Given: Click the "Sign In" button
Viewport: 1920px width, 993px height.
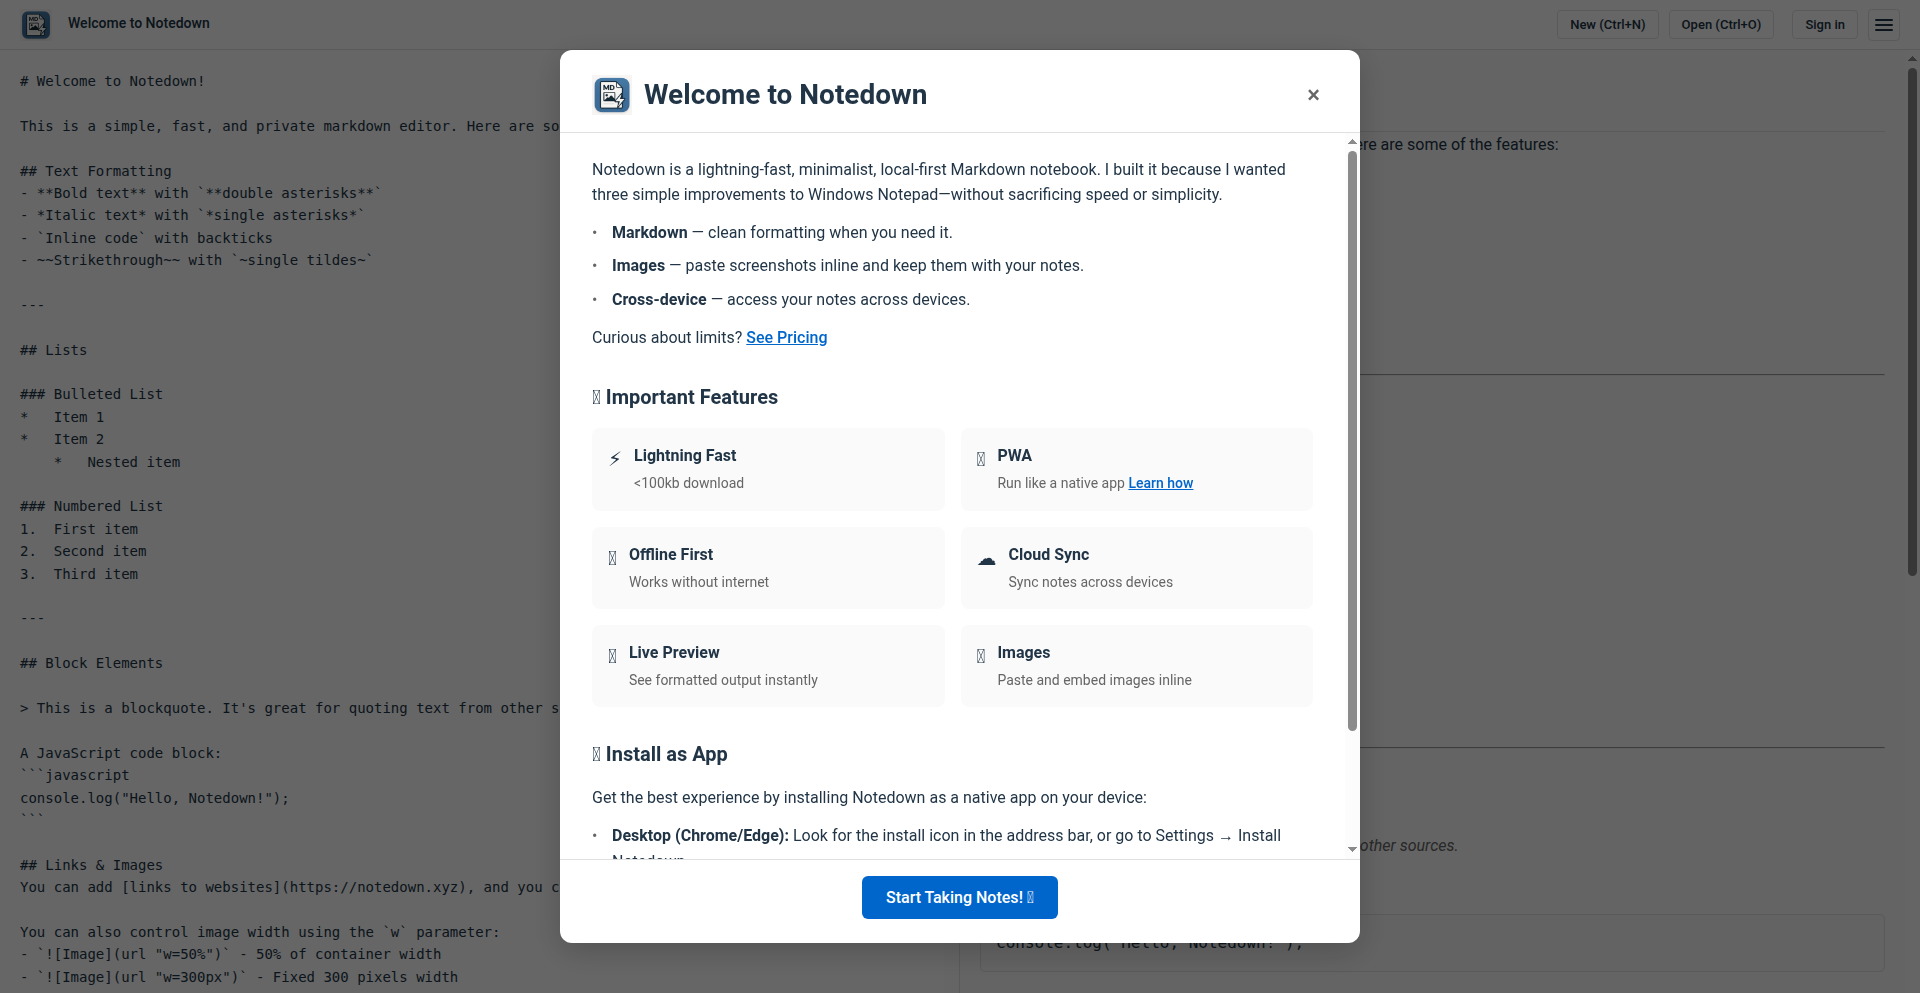Looking at the screenshot, I should click(1824, 24).
